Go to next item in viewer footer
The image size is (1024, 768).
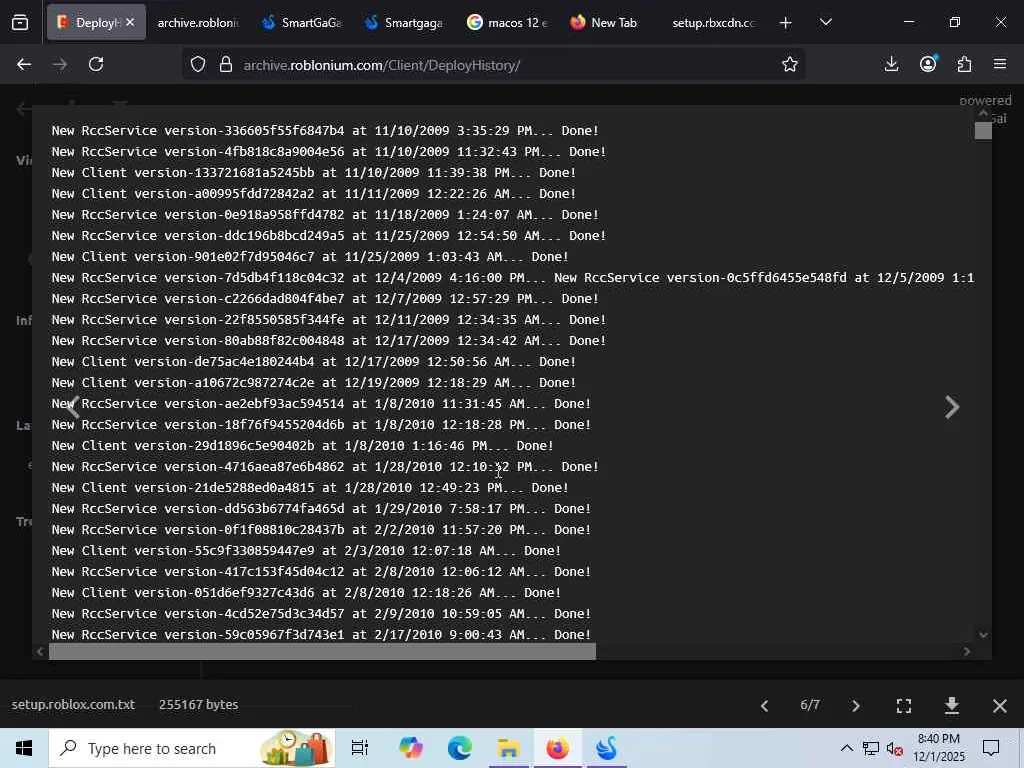856,706
